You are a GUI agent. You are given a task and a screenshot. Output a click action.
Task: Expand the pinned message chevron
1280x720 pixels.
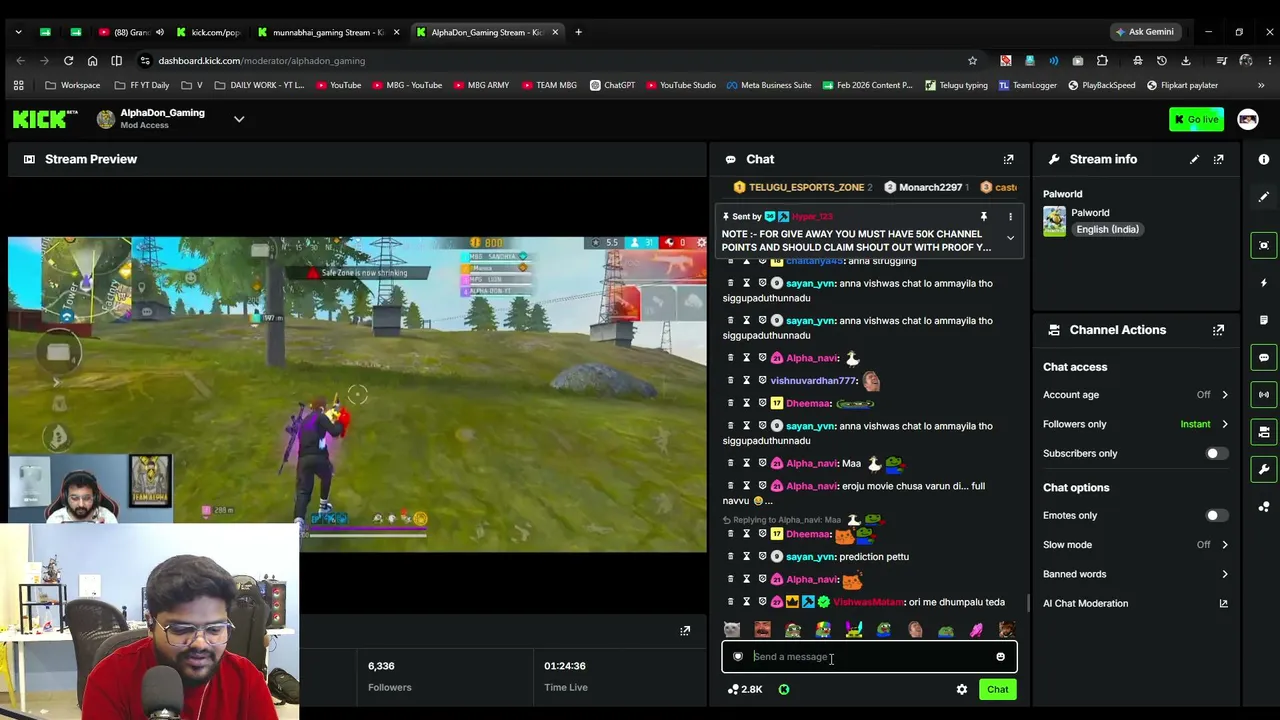pos(1010,238)
